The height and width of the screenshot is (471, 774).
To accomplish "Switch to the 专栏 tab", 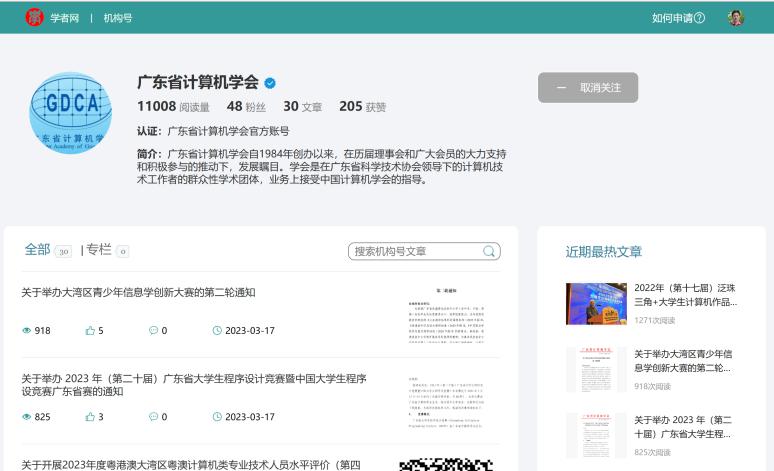I will 99,250.
